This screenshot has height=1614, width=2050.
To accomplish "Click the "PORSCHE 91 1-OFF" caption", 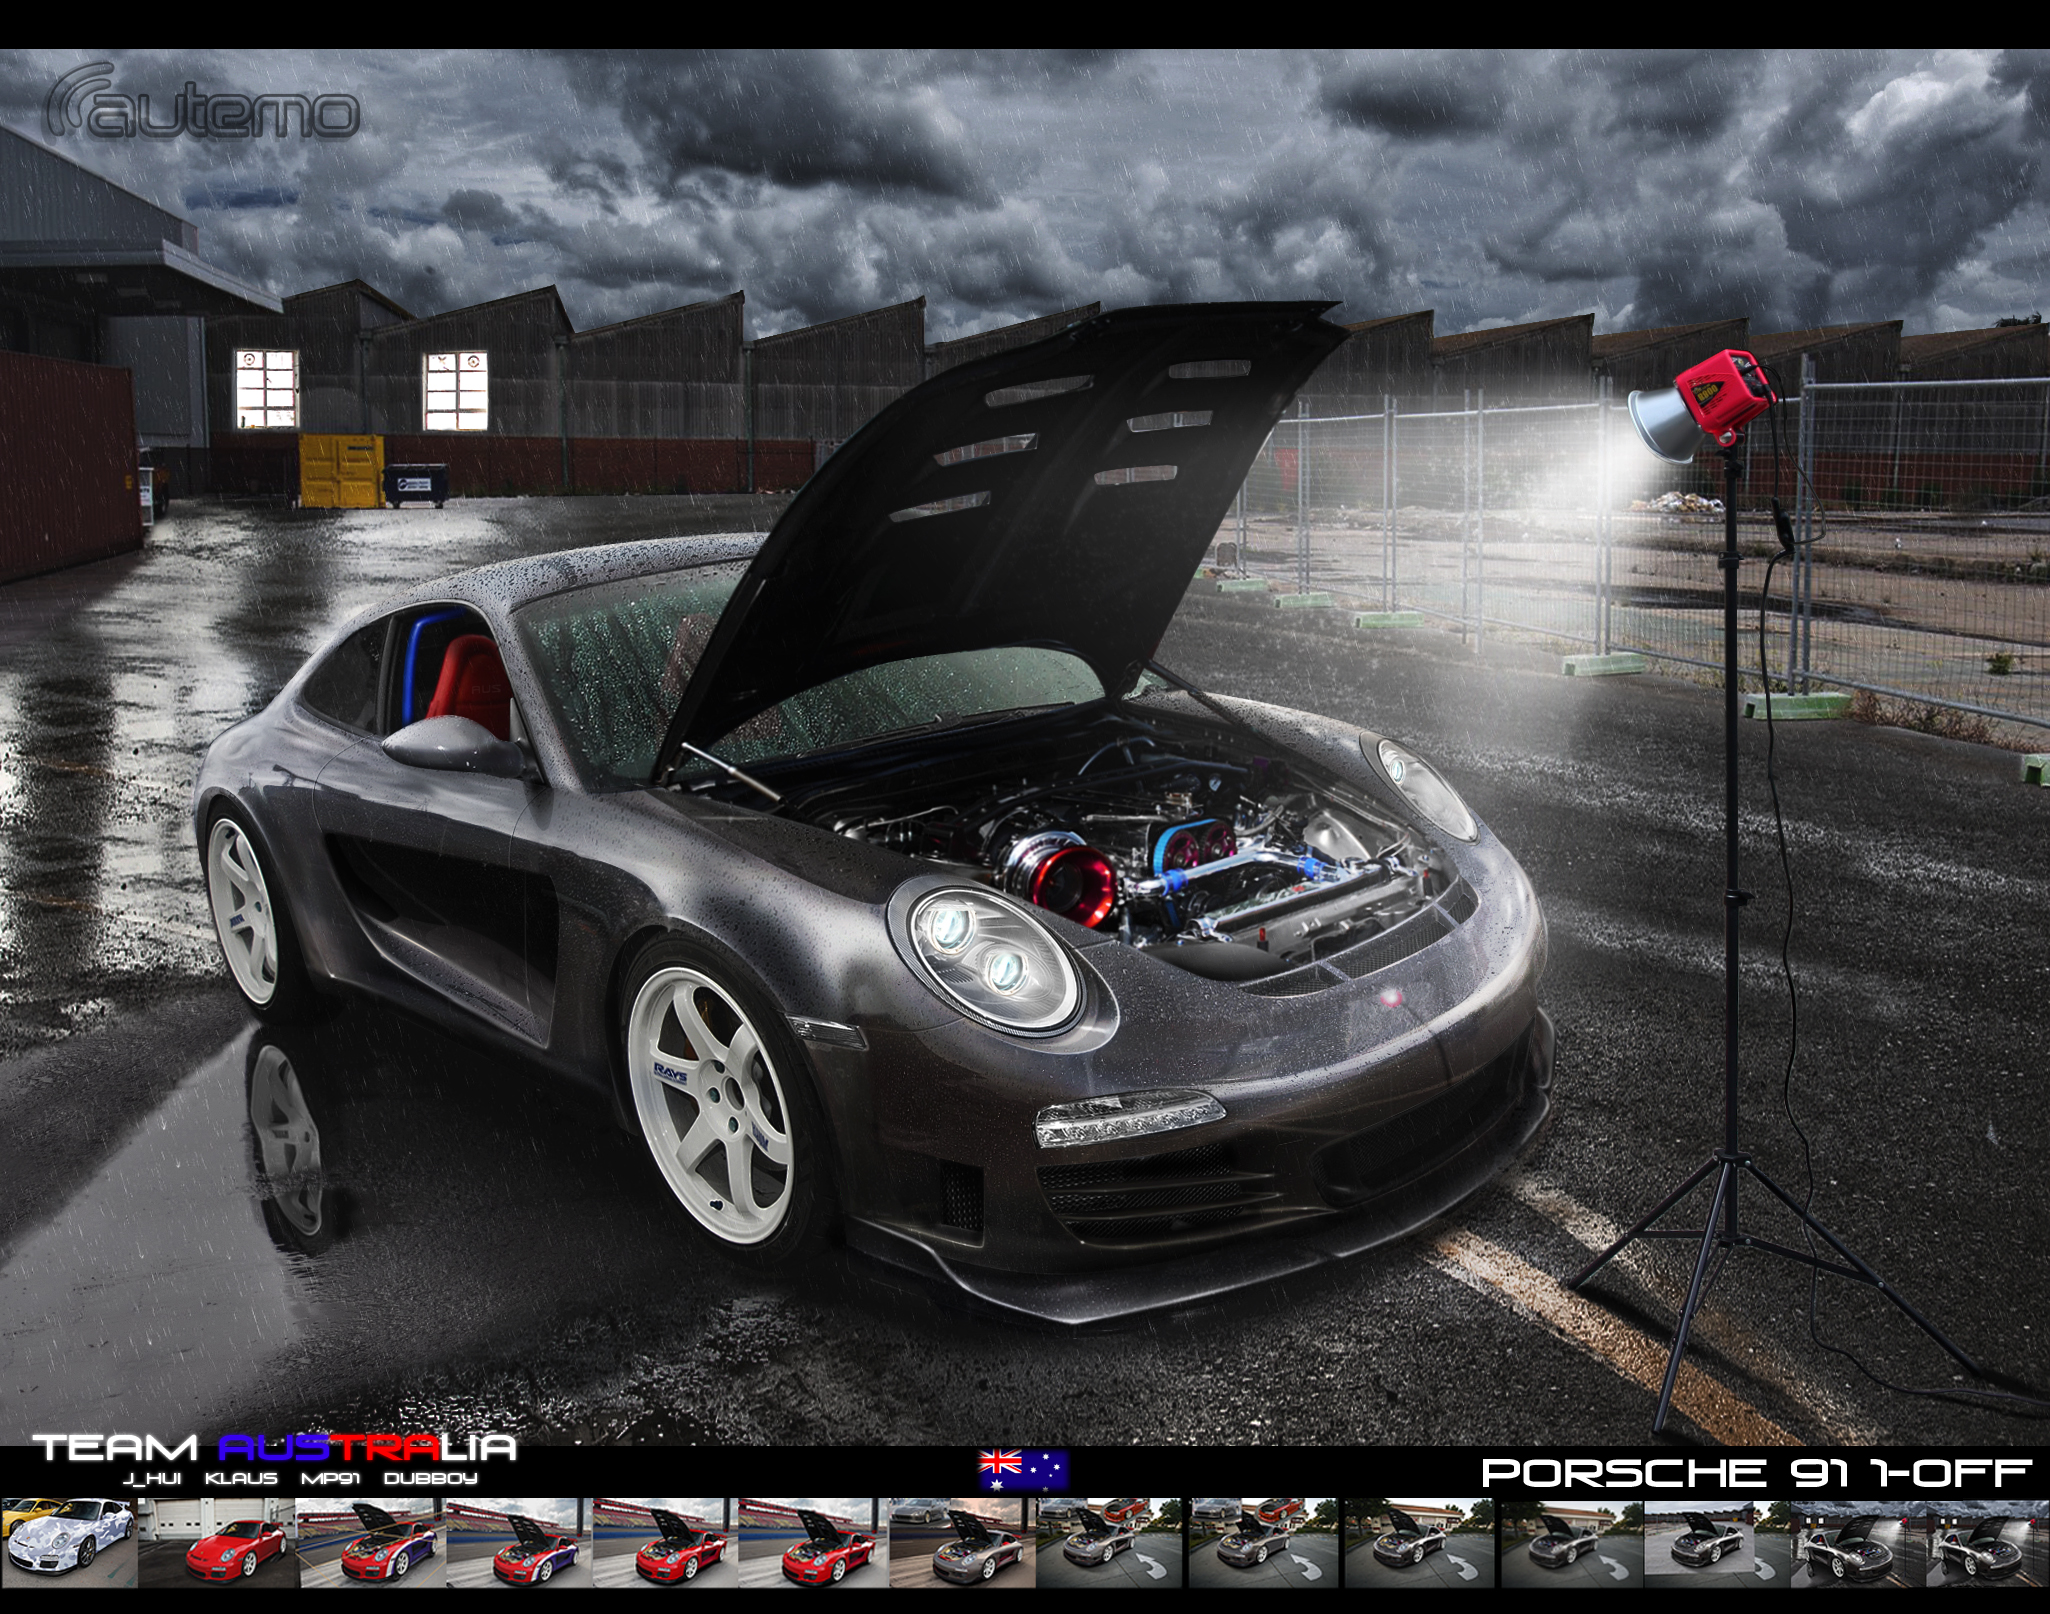I will (1756, 1472).
